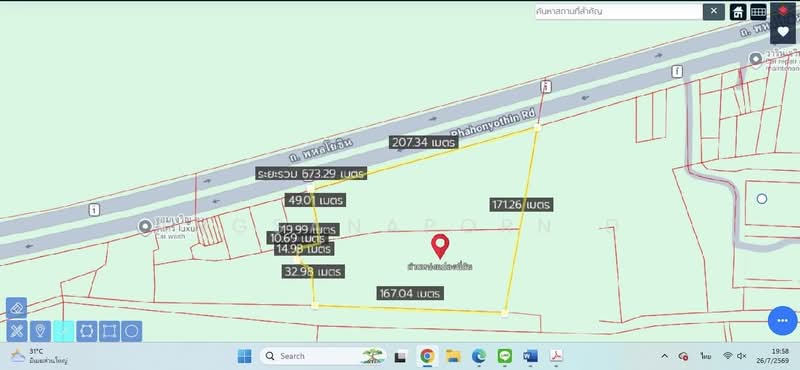Open the home icon in top toolbar

pos(738,12)
